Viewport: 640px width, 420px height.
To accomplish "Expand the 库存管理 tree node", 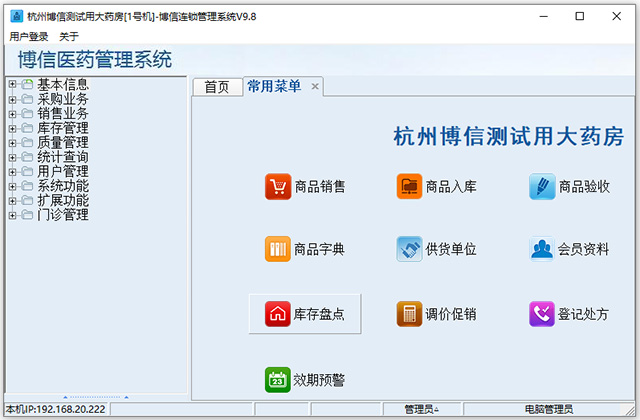I will tap(13, 128).
